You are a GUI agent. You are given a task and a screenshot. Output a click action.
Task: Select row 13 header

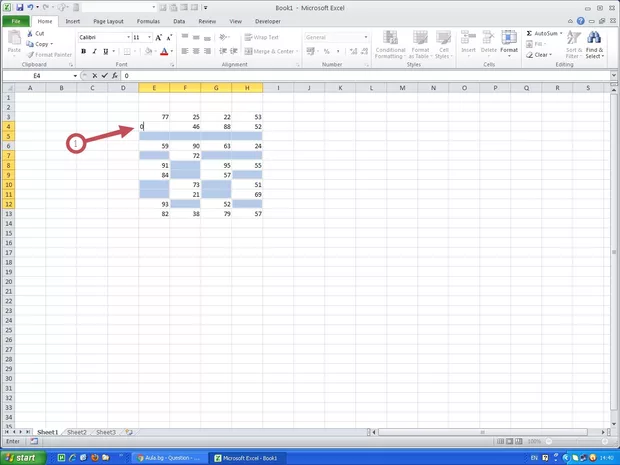point(9,214)
